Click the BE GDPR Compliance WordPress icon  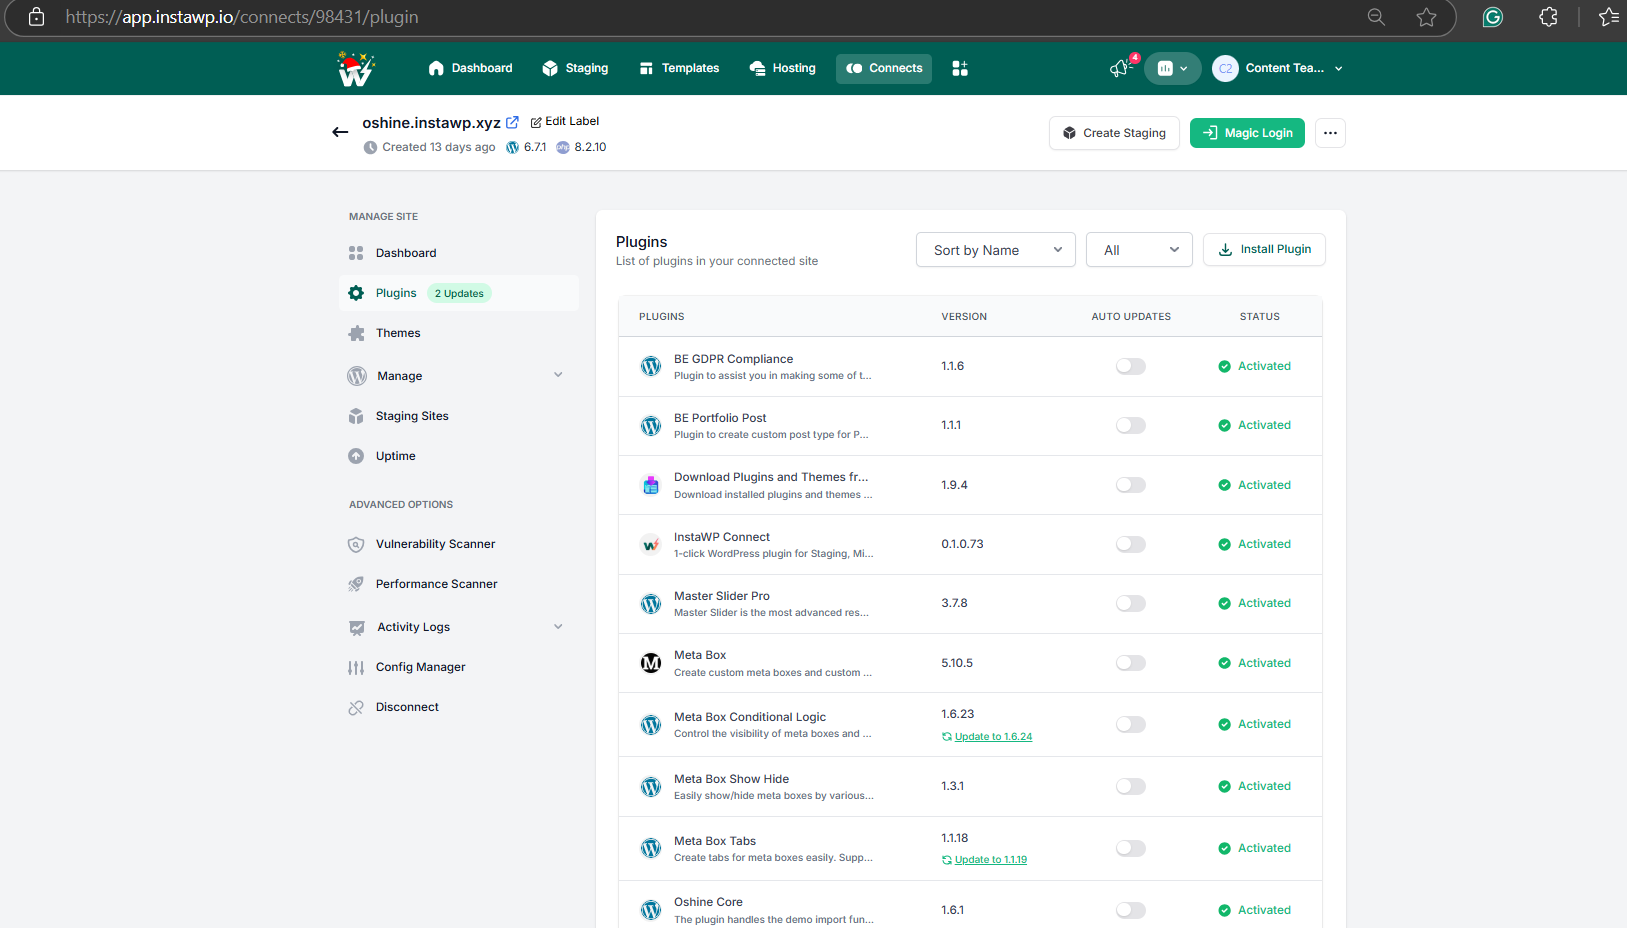coord(651,366)
